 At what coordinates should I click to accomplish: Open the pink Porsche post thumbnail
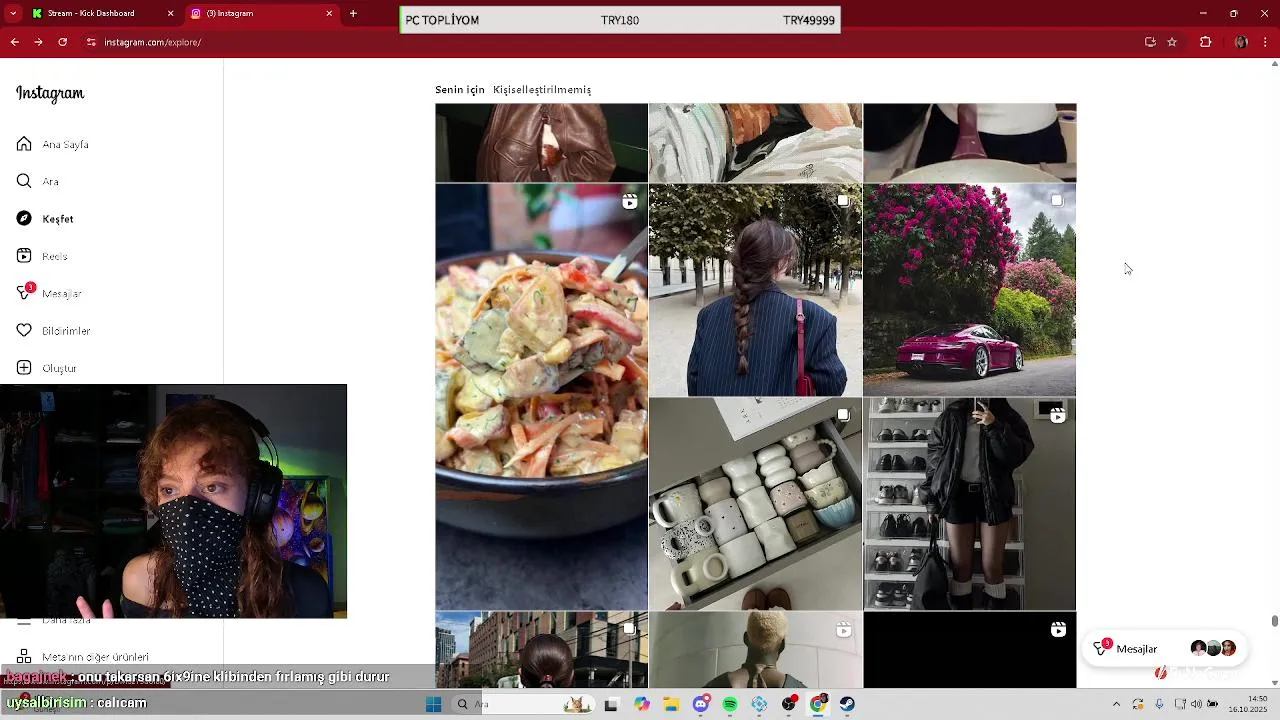pos(970,290)
